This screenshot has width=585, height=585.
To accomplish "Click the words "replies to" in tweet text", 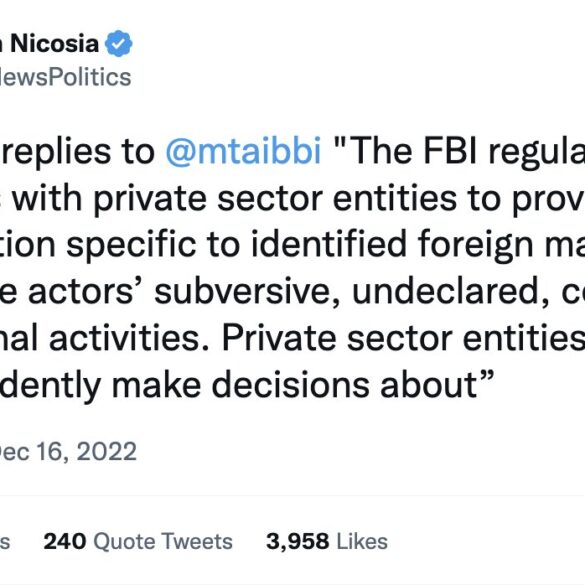I will click(78, 151).
